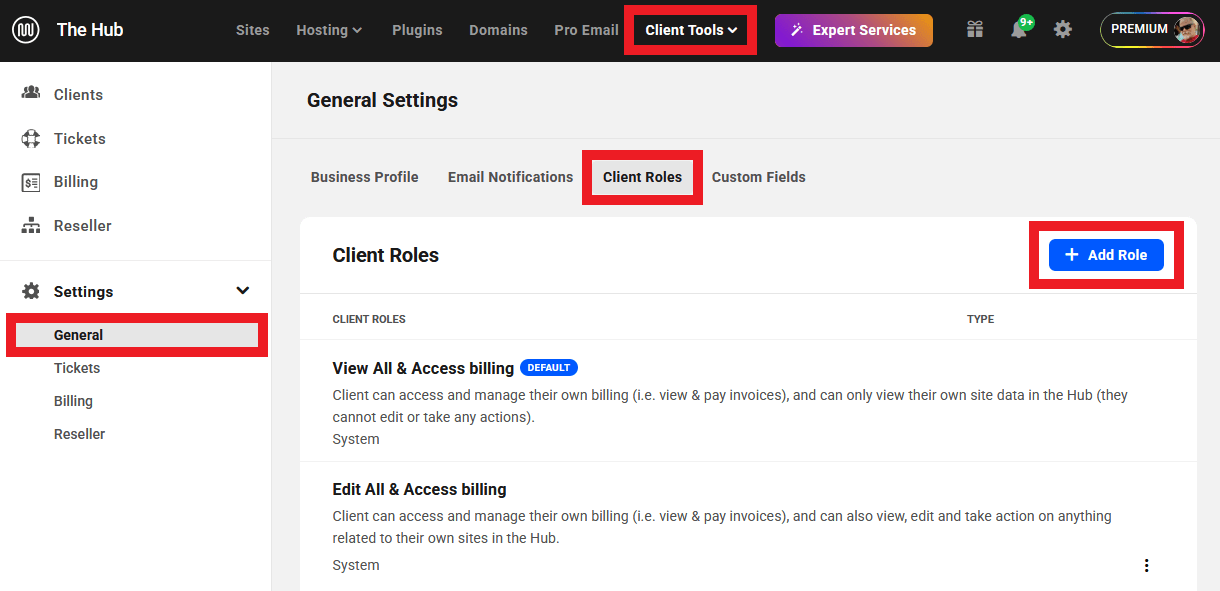The height and width of the screenshot is (591, 1220).
Task: Open Pro Email in top navigation
Action: click(586, 30)
